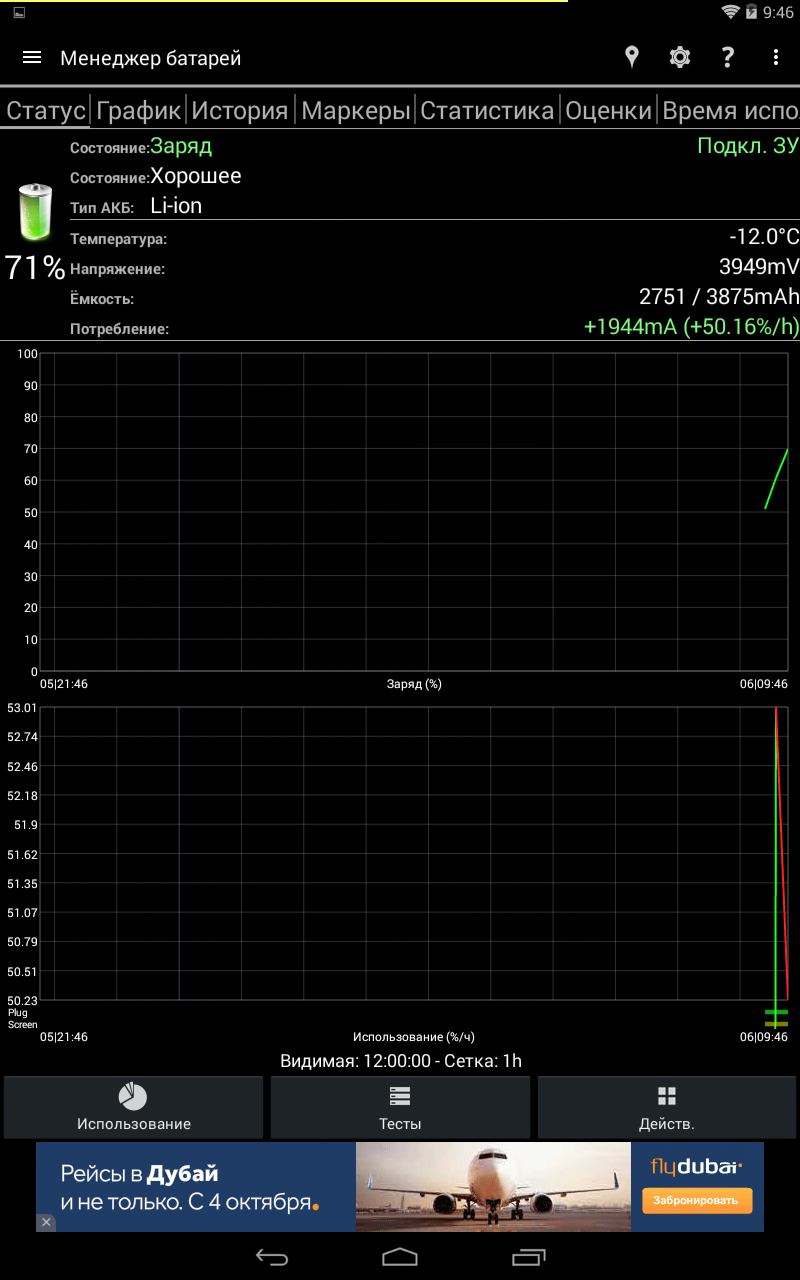This screenshot has width=800, height=1280.
Task: Tap the Заряд state value
Action: (181, 146)
